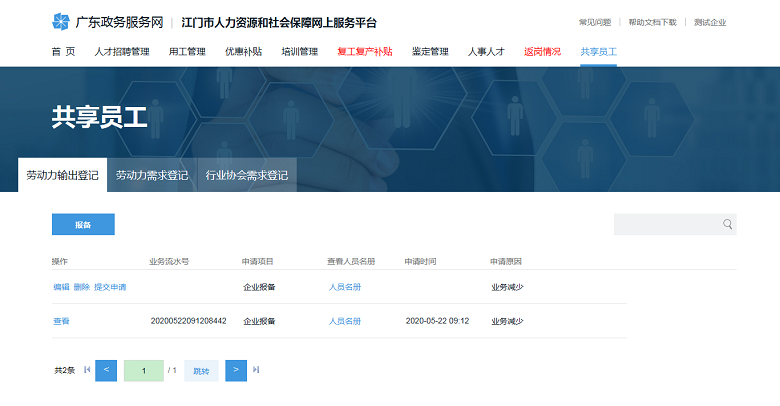The width and height of the screenshot is (780, 406).
Task: Open 复工复产补贴 menu item
Action: (365, 52)
